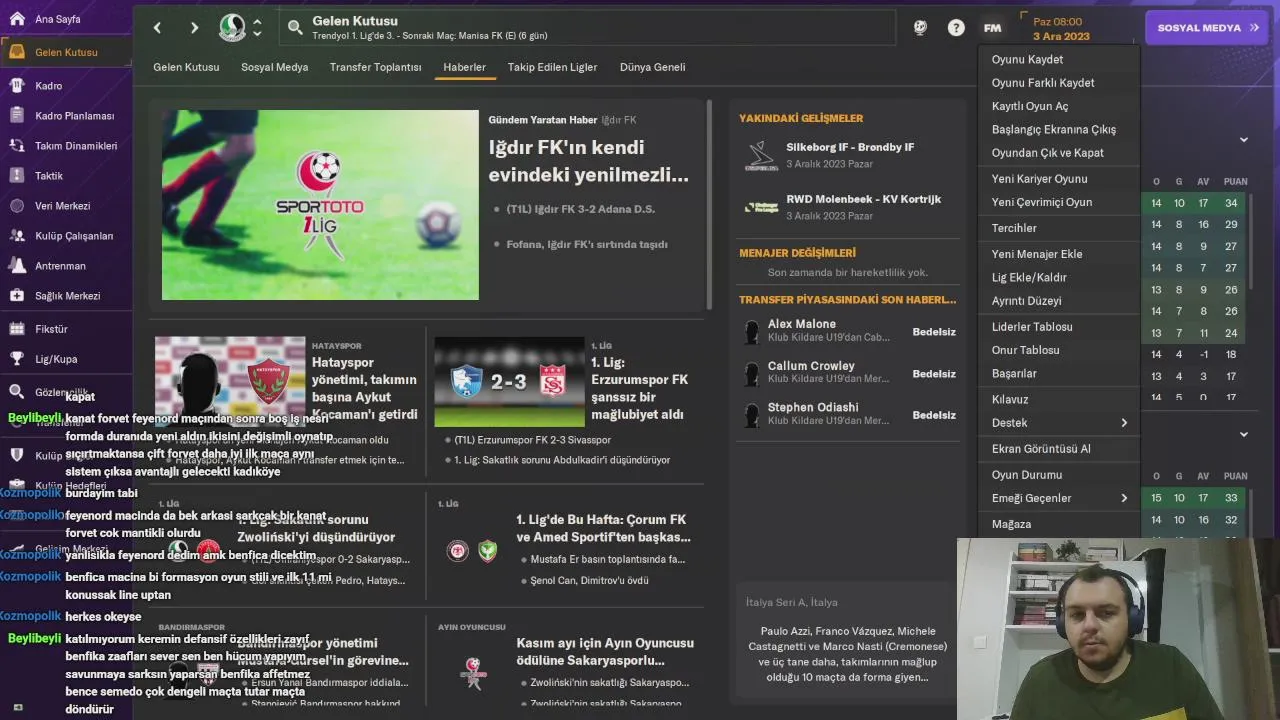This screenshot has width=1280, height=720.
Task: Click the news list vertical scrollbar
Action: [x=710, y=205]
